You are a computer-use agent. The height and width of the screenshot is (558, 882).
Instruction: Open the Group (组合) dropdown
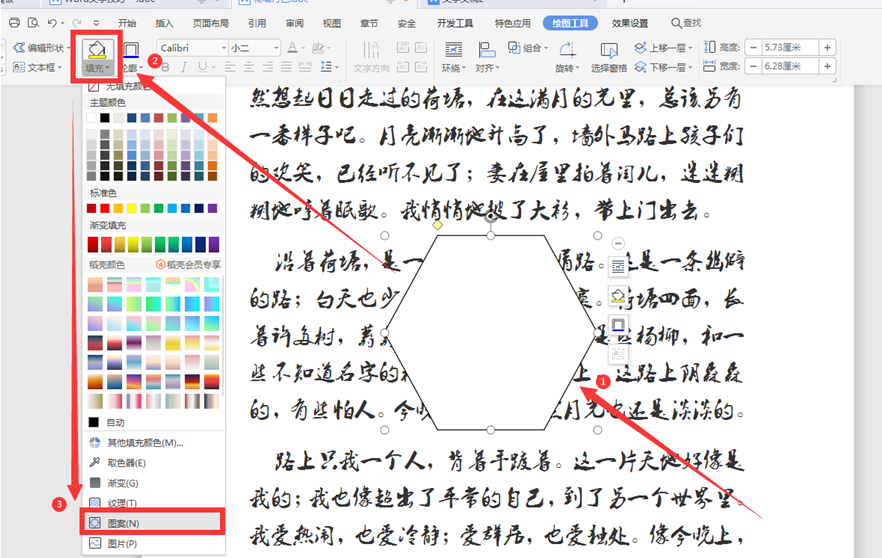coord(528,48)
